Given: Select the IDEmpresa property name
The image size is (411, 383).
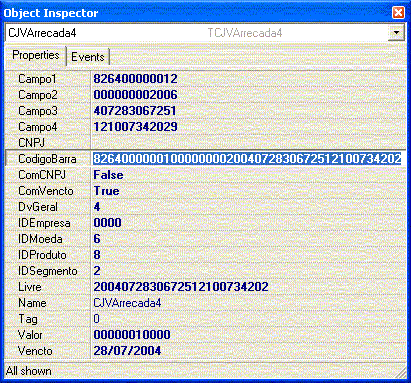Looking at the screenshot, I should click(x=44, y=223).
